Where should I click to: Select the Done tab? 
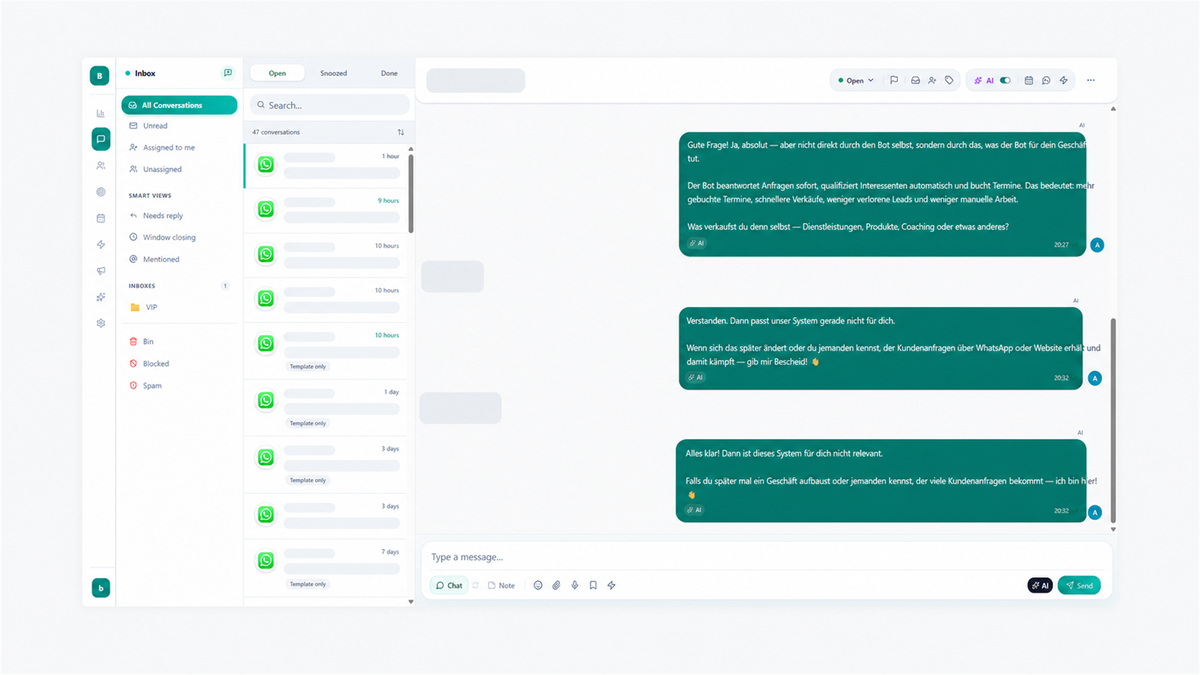(389, 73)
